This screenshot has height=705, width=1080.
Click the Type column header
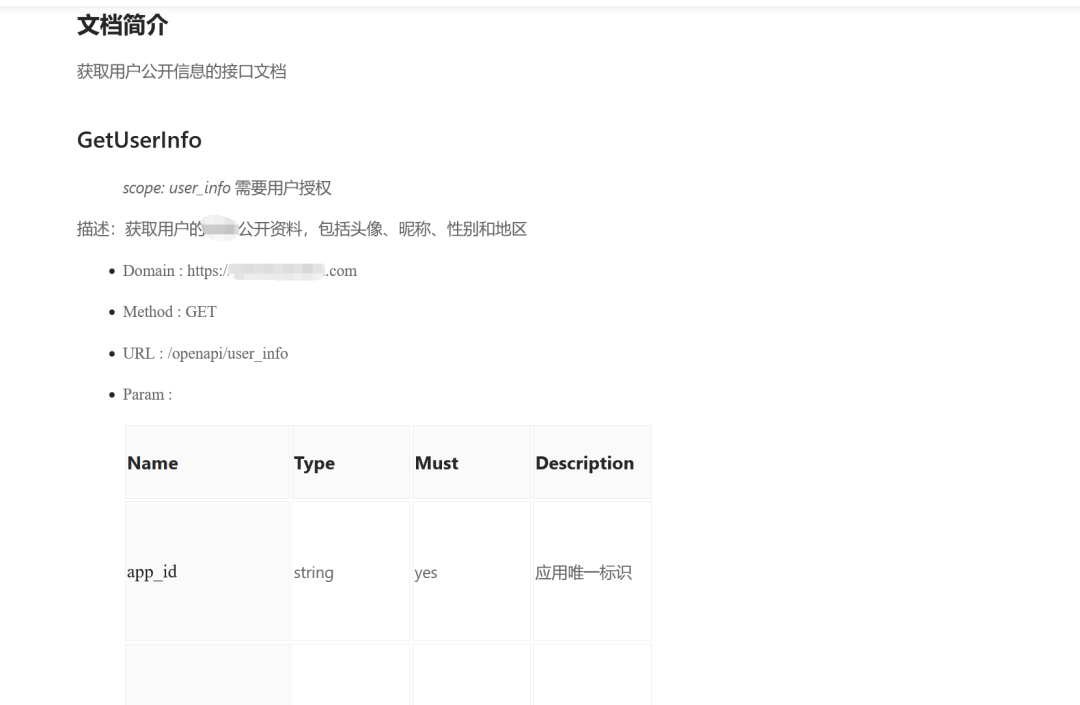click(351, 463)
